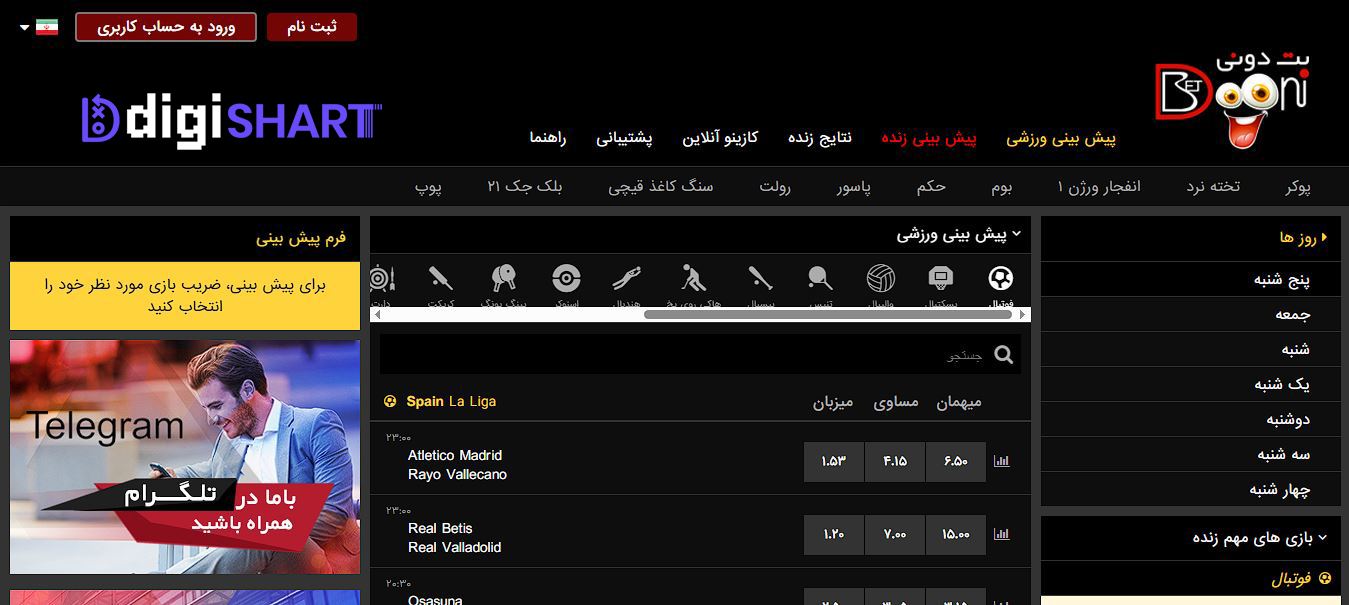The image size is (1349, 605).
Task: Click right arrow of sports scrollbar
Action: 1023,314
